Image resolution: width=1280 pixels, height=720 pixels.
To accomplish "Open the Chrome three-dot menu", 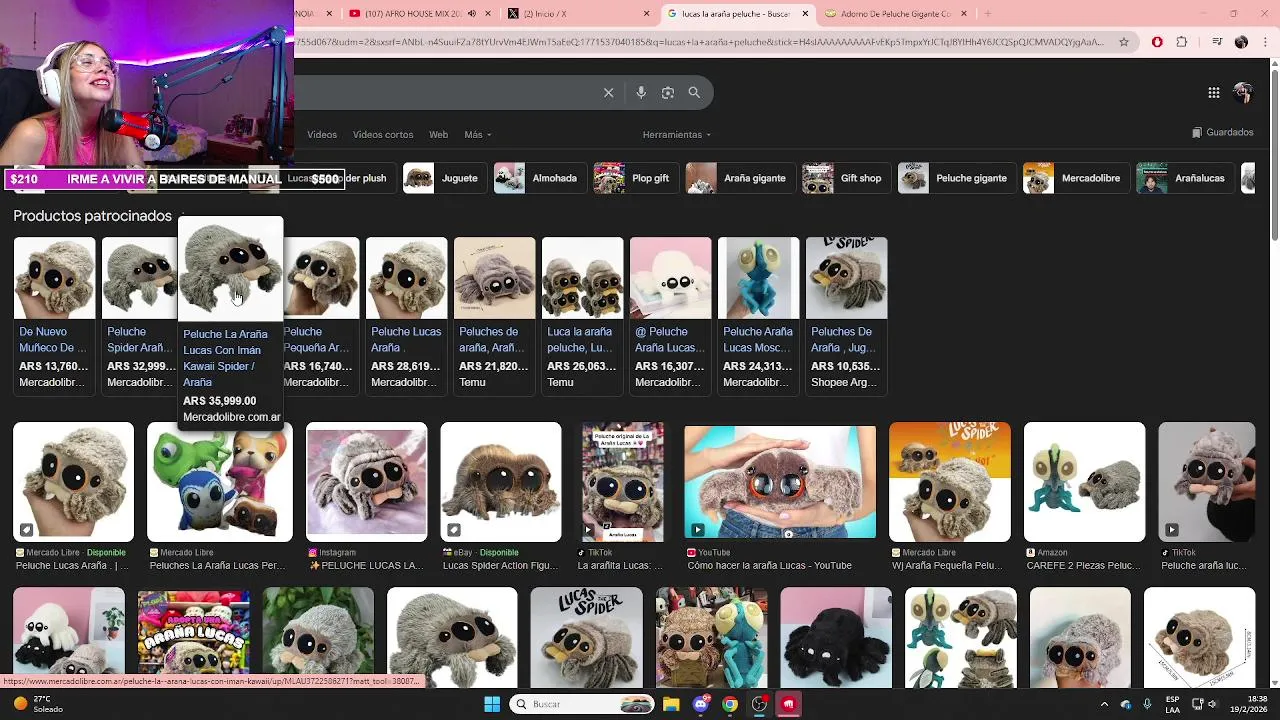I will pyautogui.click(x=1265, y=42).
